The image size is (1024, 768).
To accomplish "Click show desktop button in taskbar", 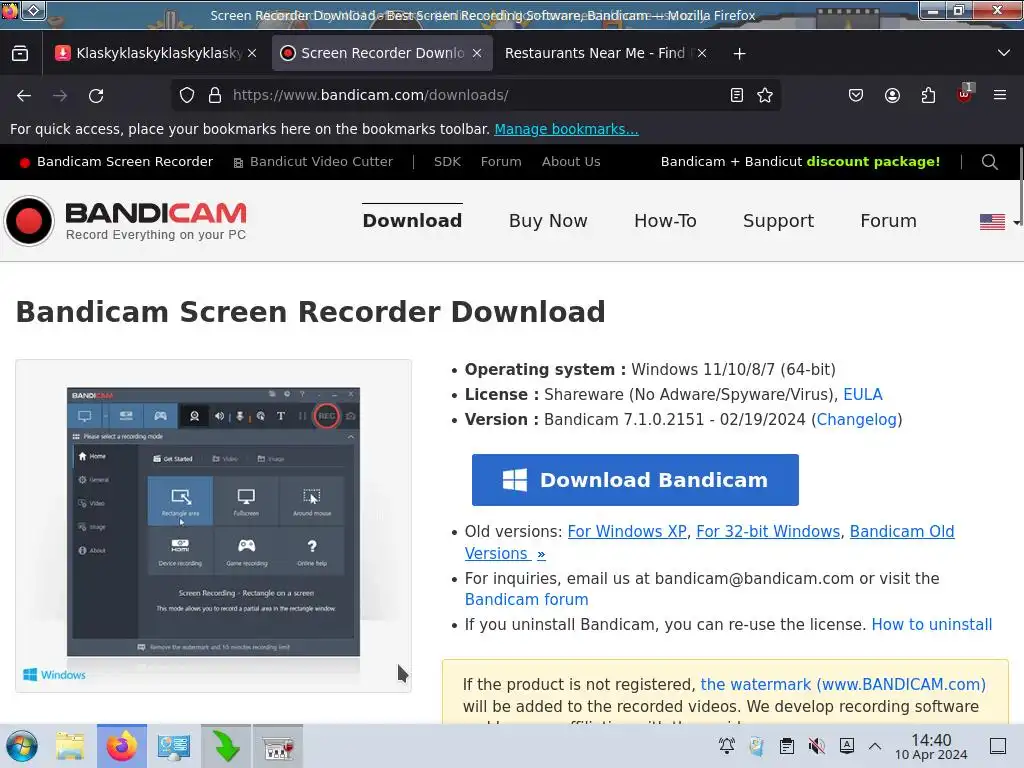I will coord(998,746).
